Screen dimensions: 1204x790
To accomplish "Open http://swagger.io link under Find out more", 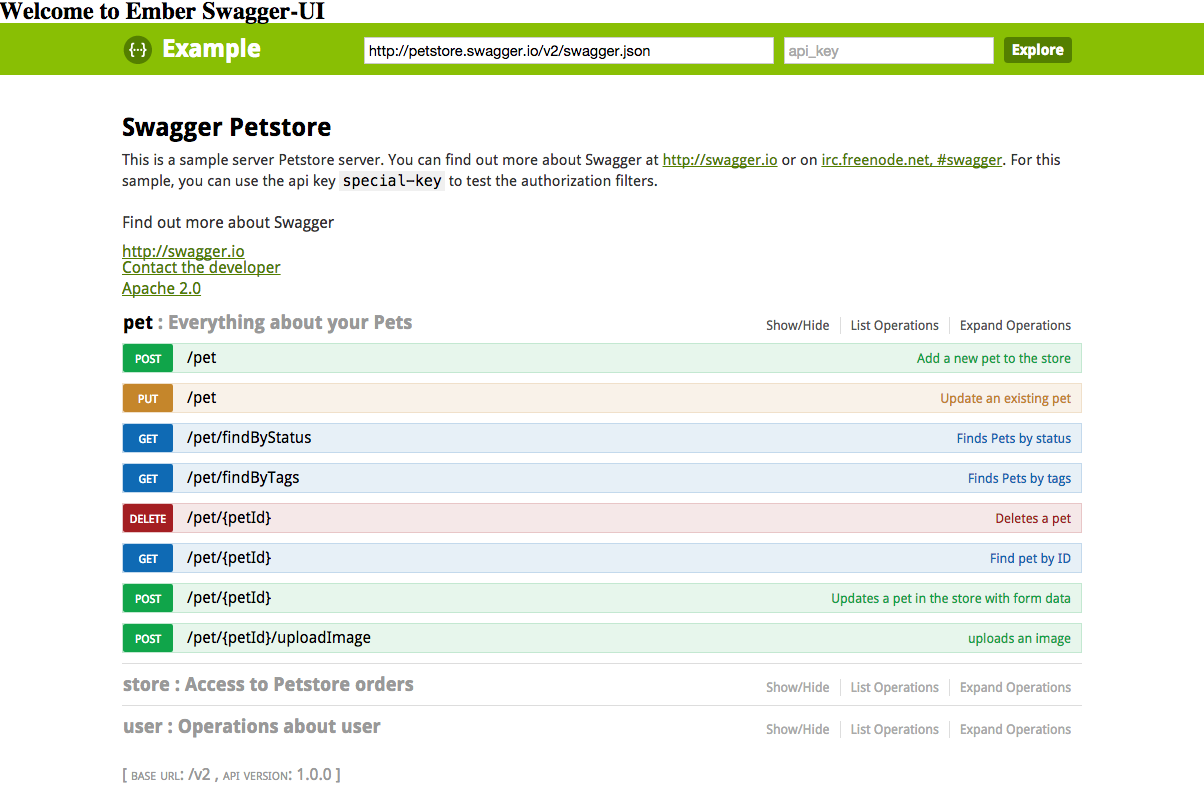I will (183, 251).
